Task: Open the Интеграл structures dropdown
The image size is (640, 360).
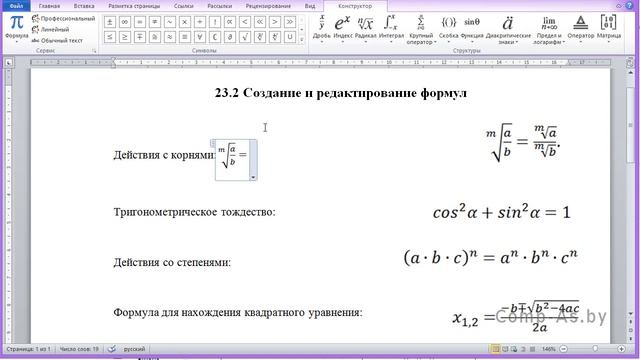Action: click(x=391, y=29)
